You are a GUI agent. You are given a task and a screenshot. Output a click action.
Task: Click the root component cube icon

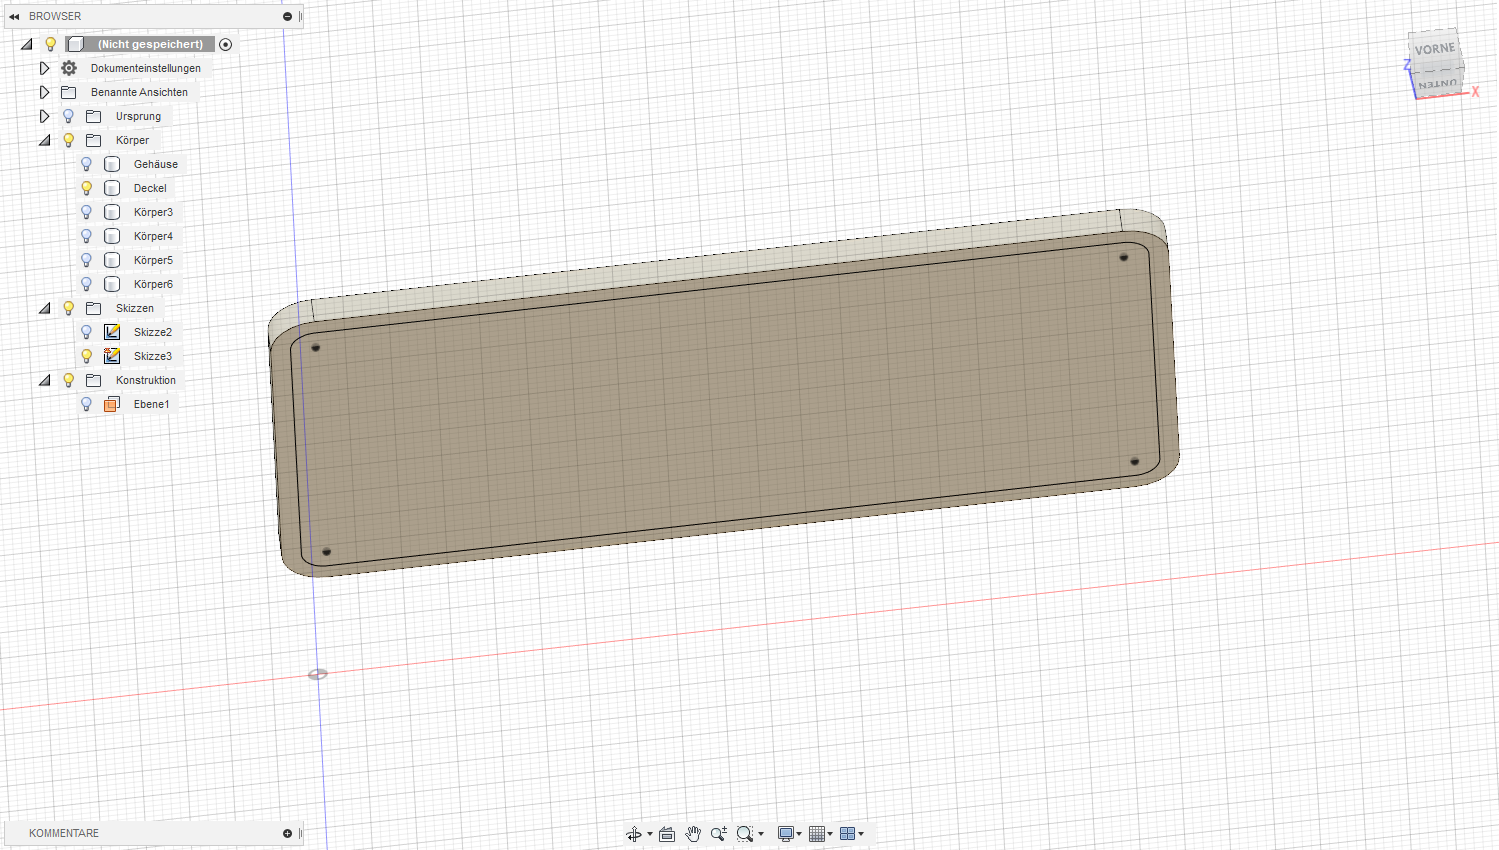[x=76, y=44]
